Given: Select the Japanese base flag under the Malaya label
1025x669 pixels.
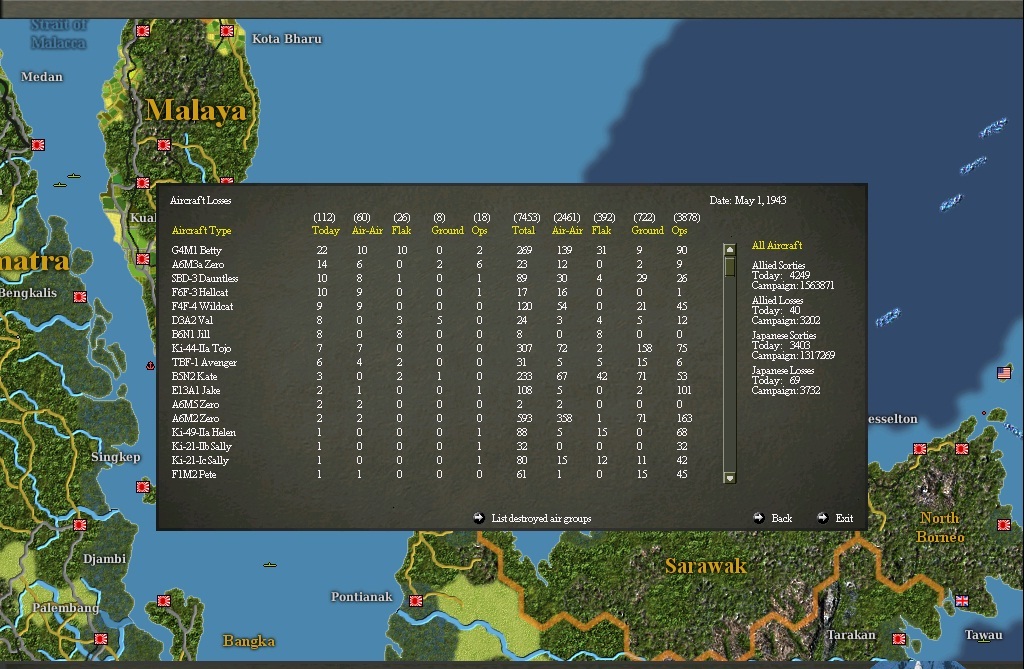Looking at the screenshot, I should click(x=163, y=145).
